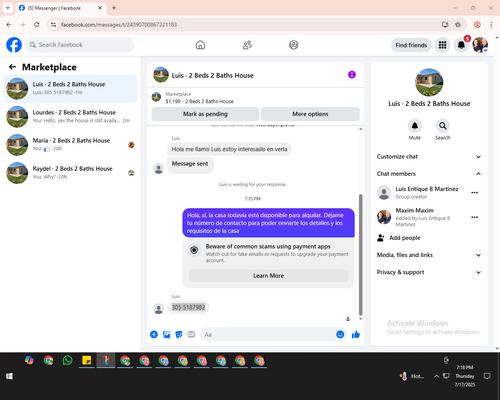Click the back arrow next to Marketplace
Image resolution: width=500 pixels, height=400 pixels.
click(x=12, y=67)
